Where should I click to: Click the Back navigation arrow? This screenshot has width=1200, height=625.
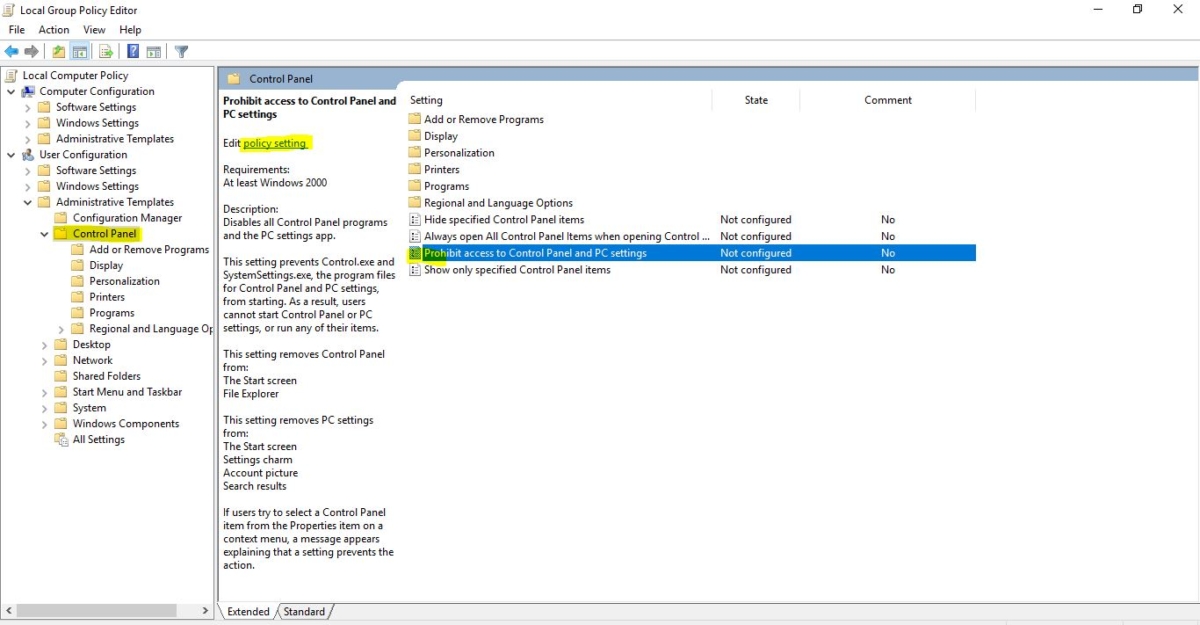[10, 51]
